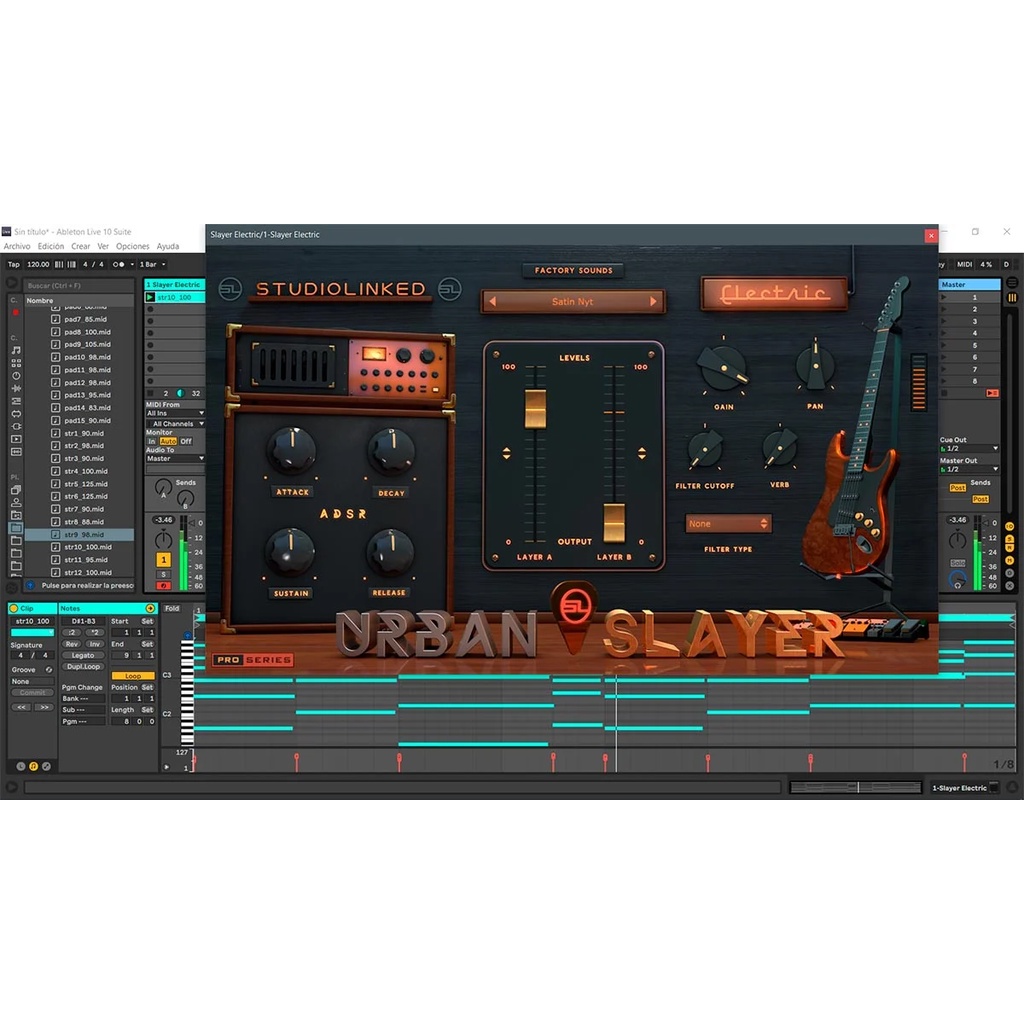This screenshot has height=1024, width=1024.
Task: Solo the Slayer Electric track
Action: point(163,574)
